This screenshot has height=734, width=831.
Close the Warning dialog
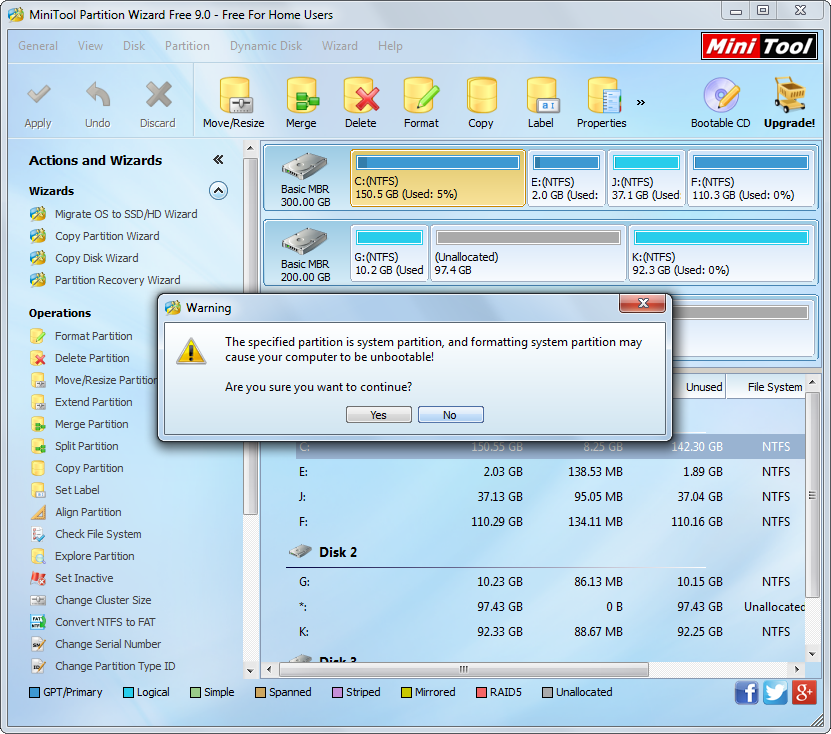(x=643, y=303)
